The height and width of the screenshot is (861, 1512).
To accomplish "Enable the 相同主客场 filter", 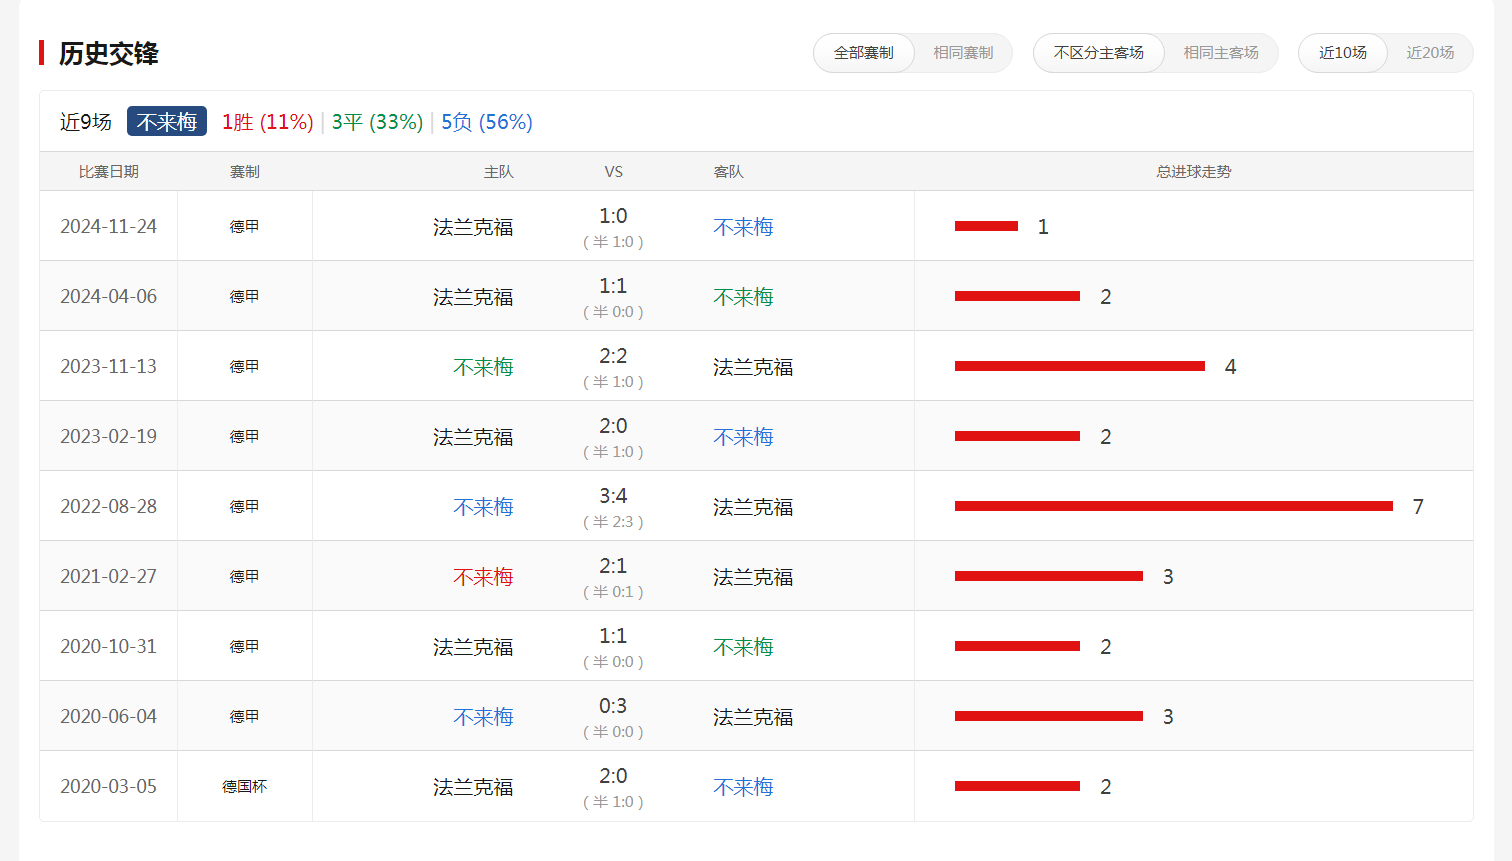I will click(1221, 52).
